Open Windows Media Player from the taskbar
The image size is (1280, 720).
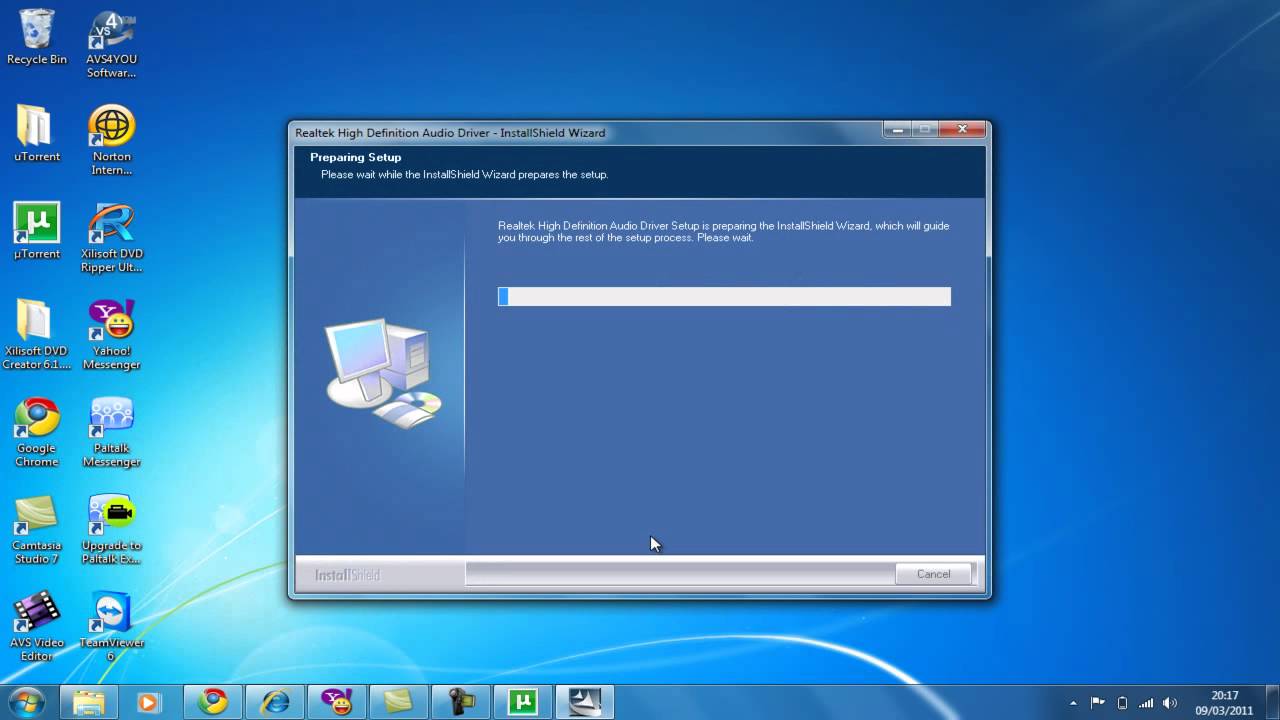click(148, 702)
